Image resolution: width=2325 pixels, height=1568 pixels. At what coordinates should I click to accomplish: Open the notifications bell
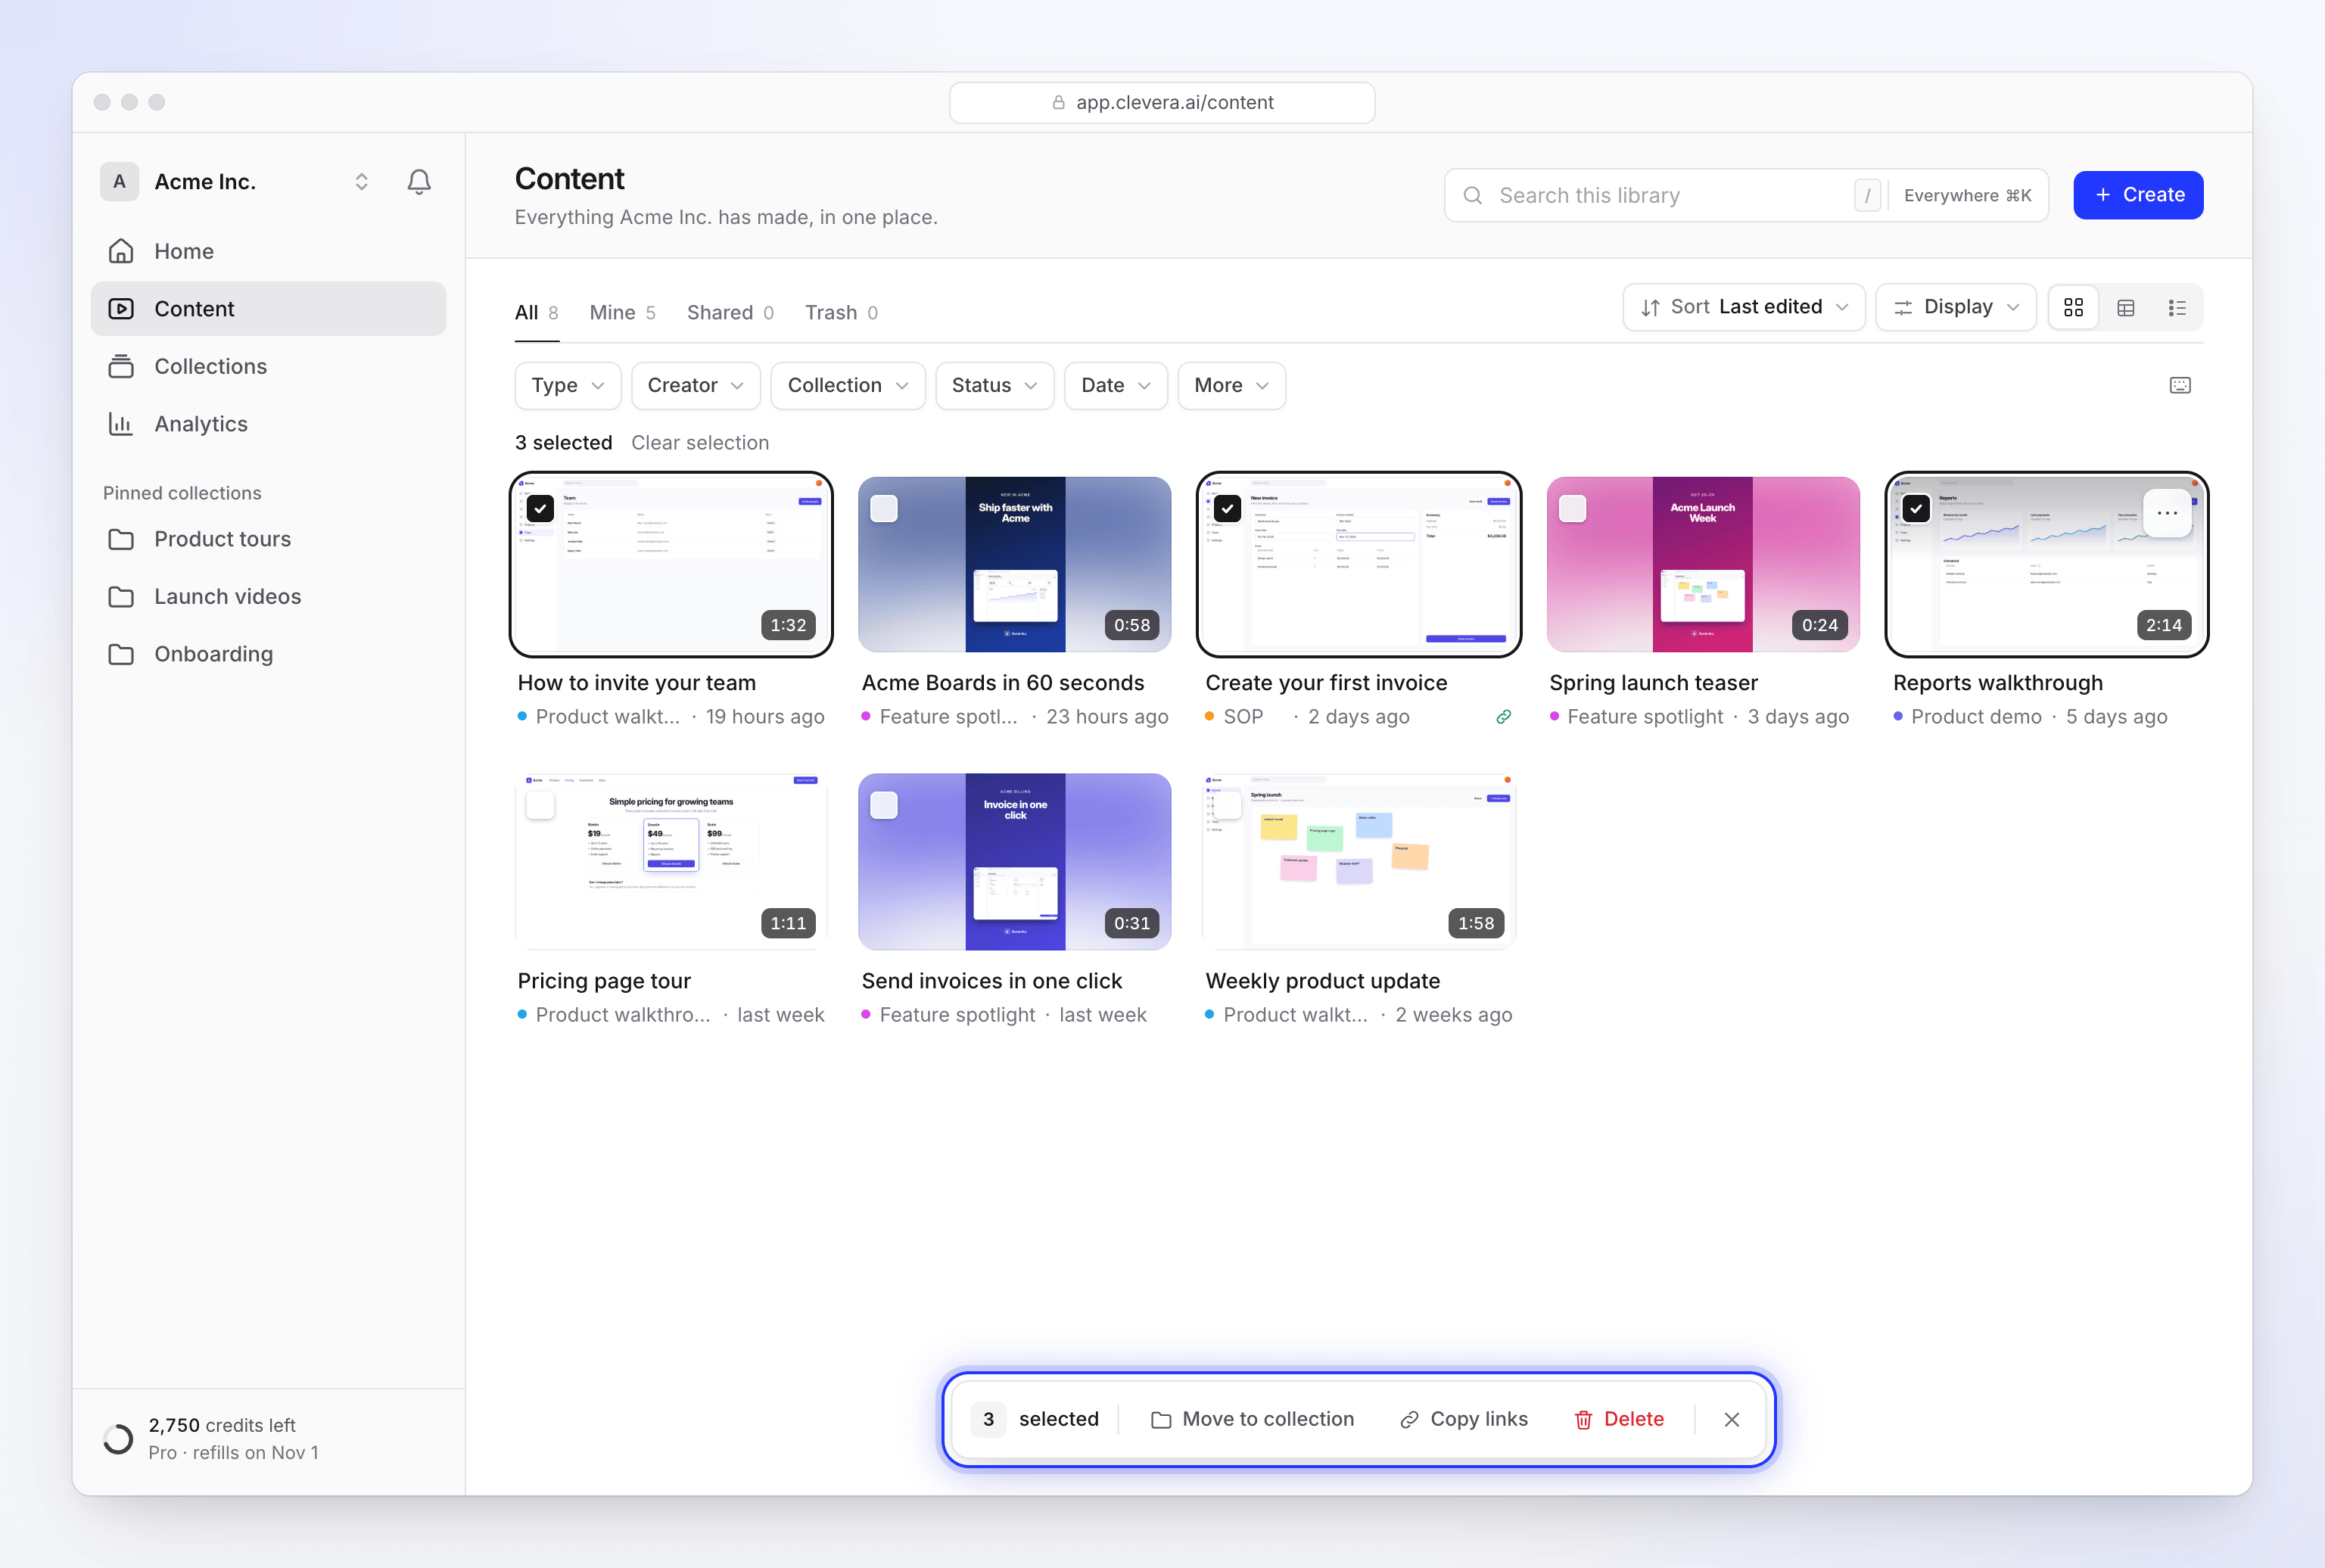coord(419,182)
